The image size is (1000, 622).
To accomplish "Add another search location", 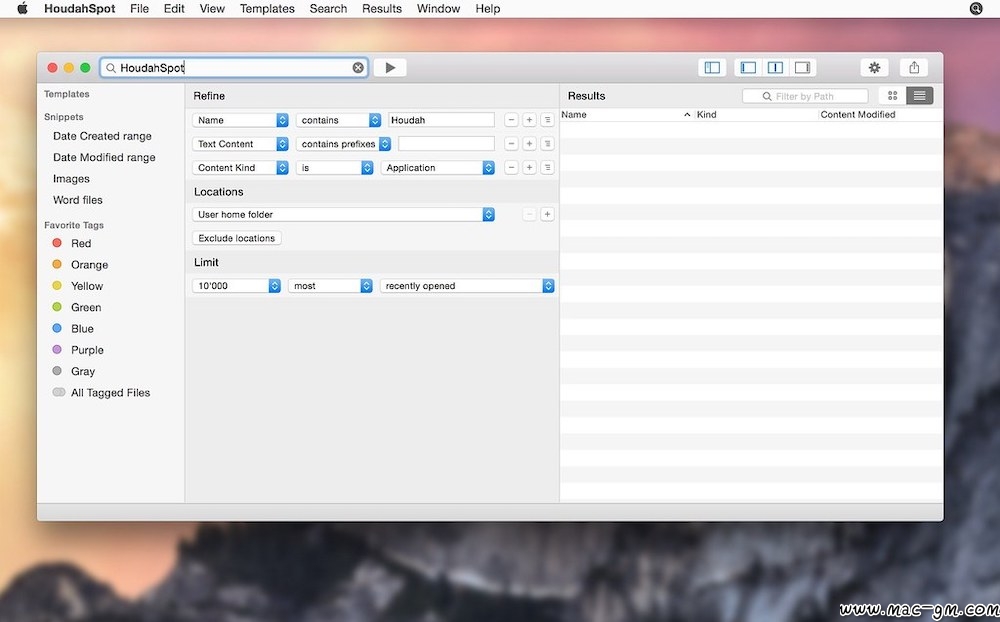I will 547,214.
